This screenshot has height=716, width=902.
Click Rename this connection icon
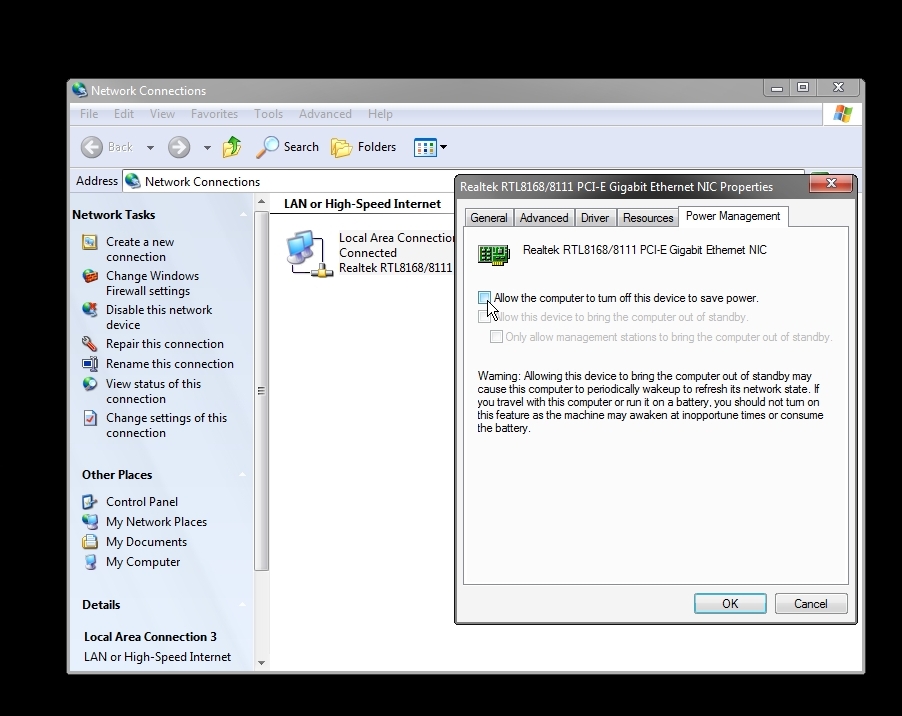pos(90,364)
